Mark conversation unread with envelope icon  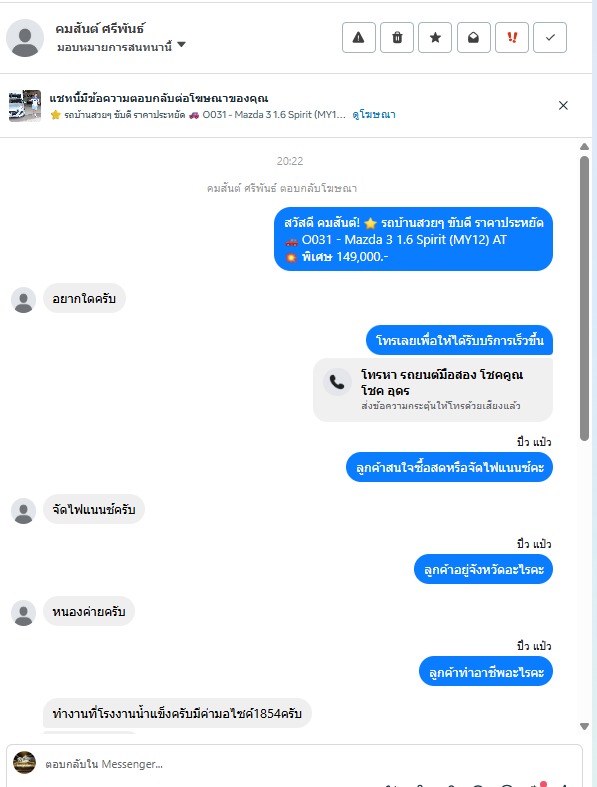click(x=473, y=38)
